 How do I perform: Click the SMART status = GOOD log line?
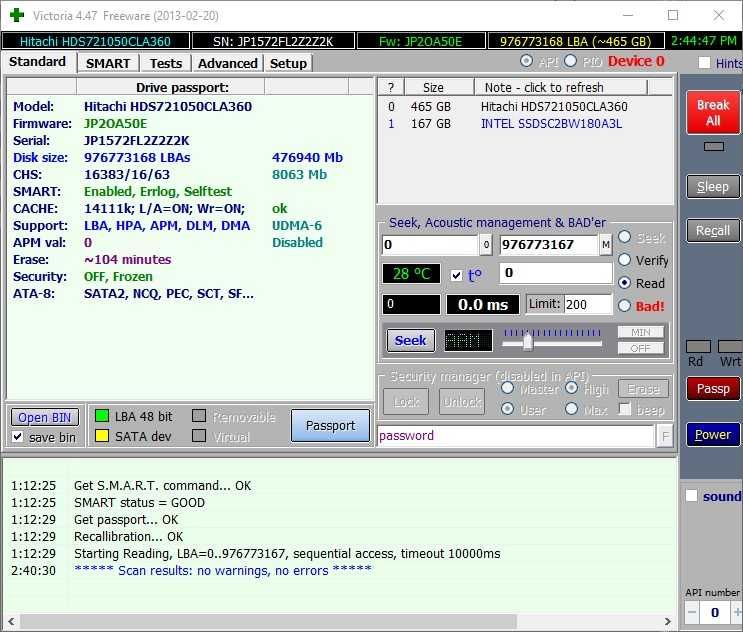point(139,503)
